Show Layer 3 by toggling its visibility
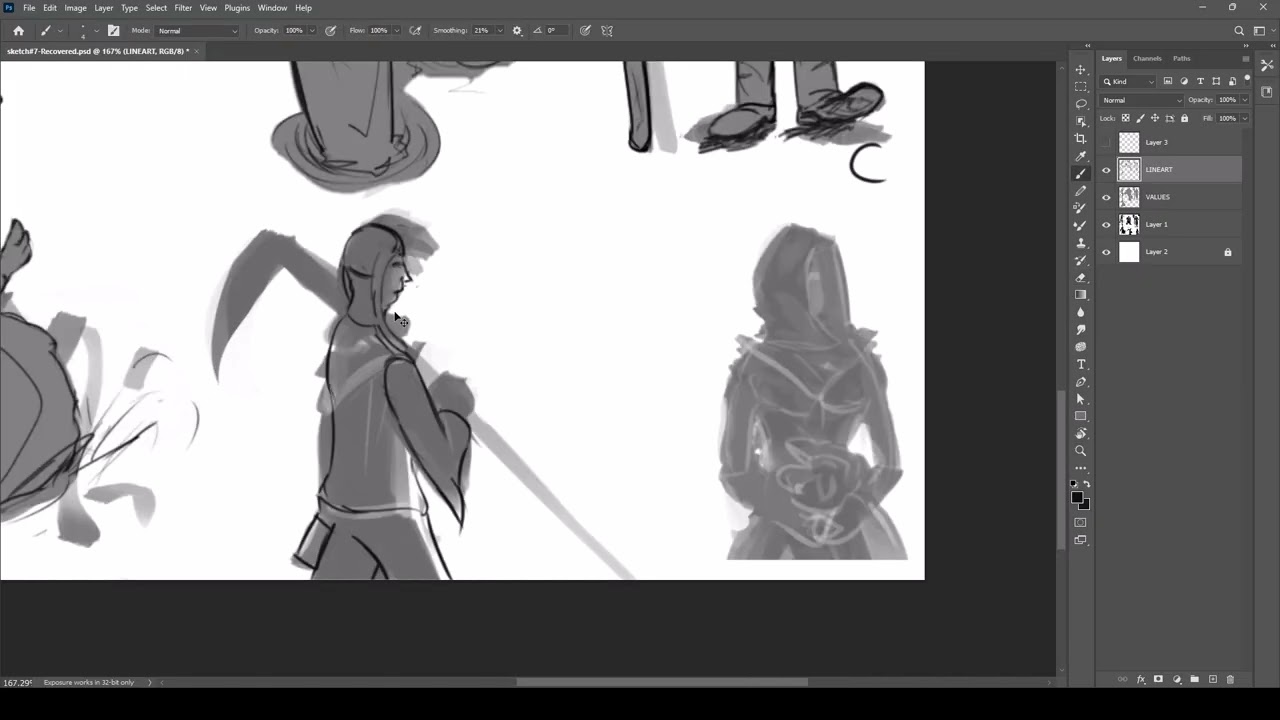This screenshot has height=720, width=1280. click(1106, 143)
